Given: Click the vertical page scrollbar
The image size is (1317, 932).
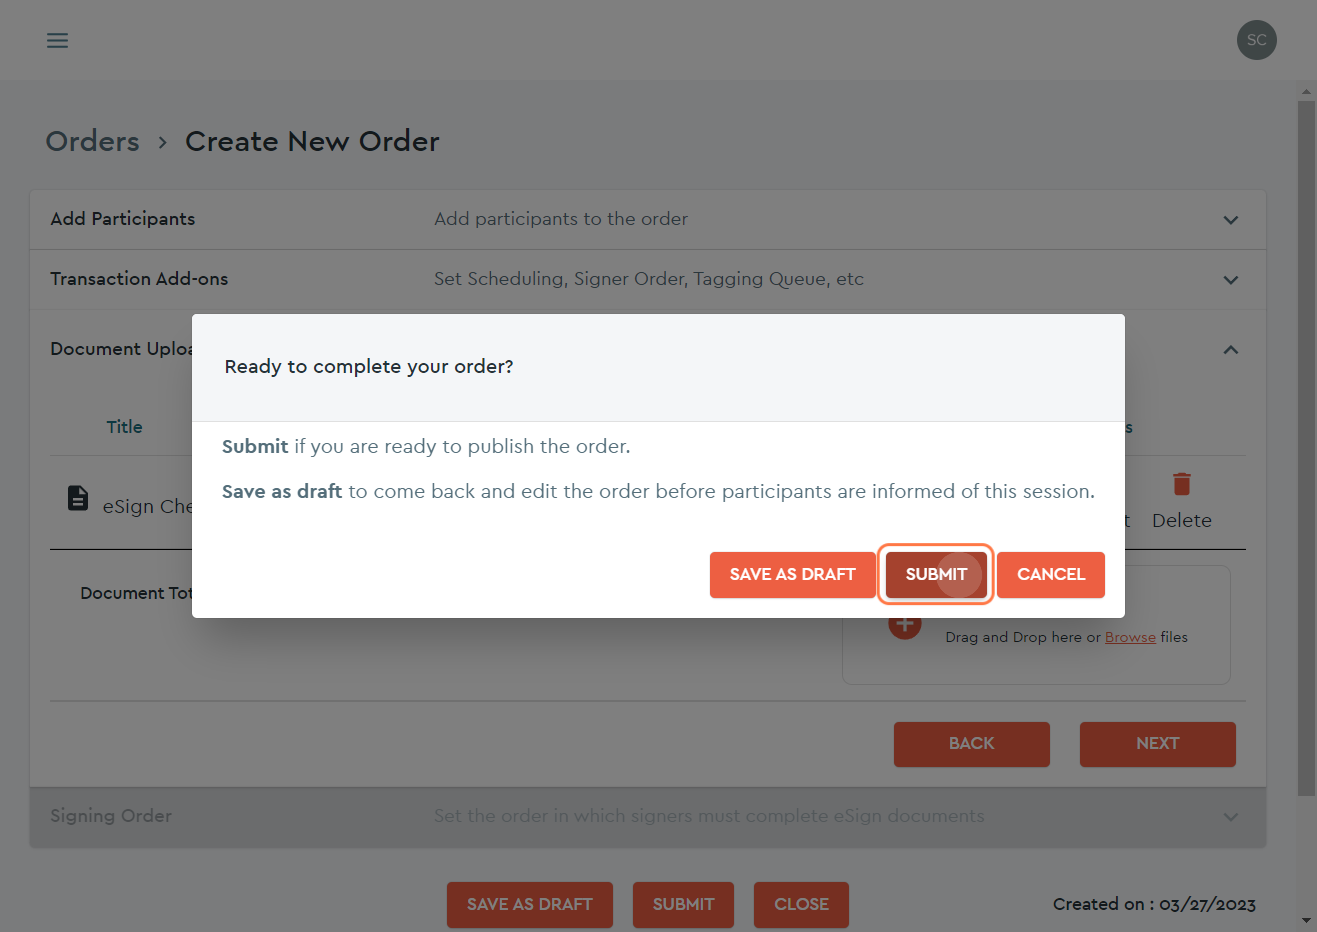Looking at the screenshot, I should coord(1306,448).
